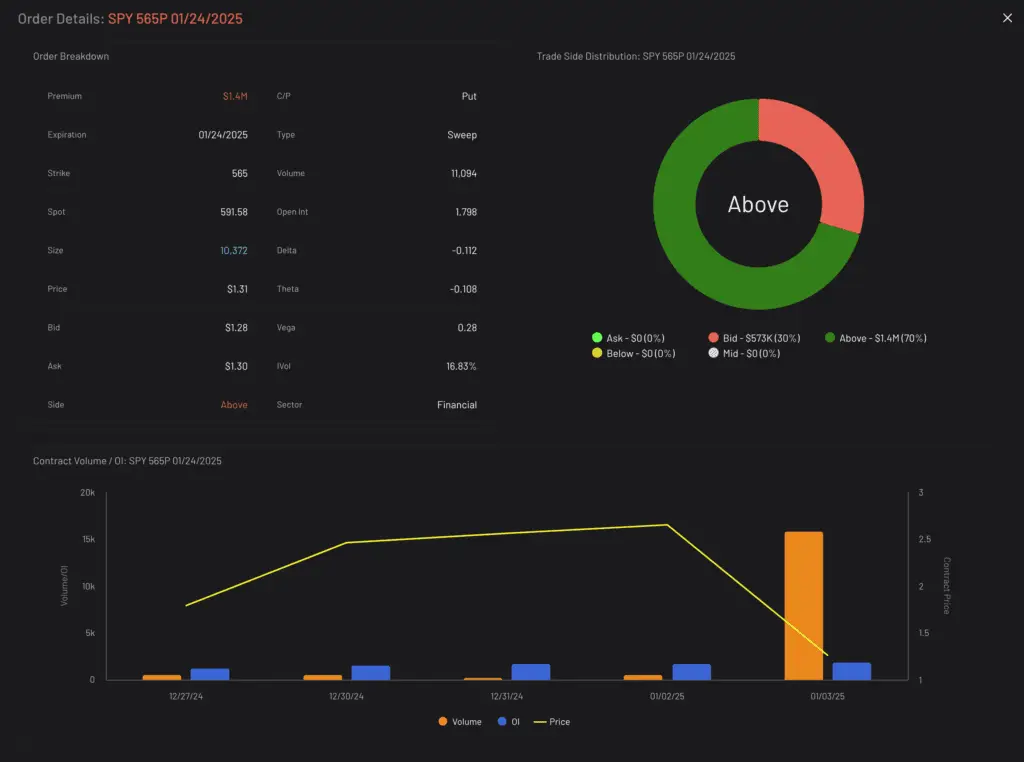The width and height of the screenshot is (1024, 762).
Task: Click the 01/03/25 x-axis date label
Action: [x=827, y=696]
